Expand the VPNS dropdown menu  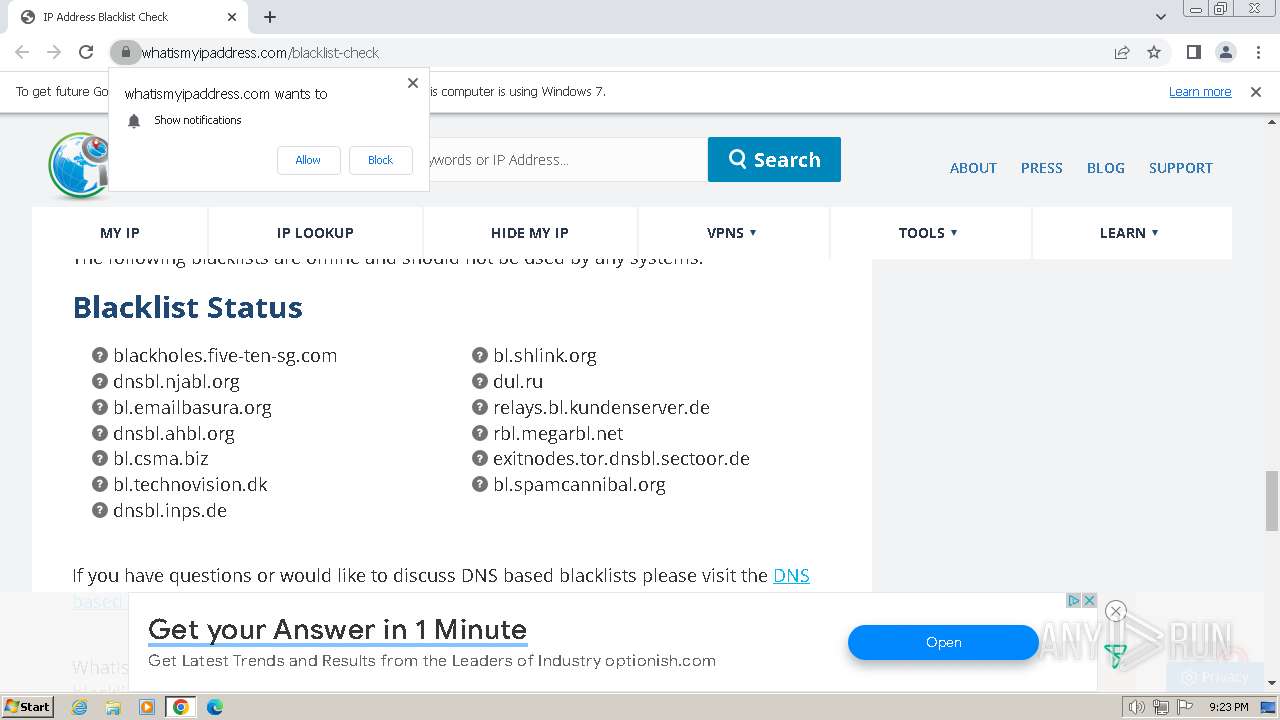pos(732,233)
